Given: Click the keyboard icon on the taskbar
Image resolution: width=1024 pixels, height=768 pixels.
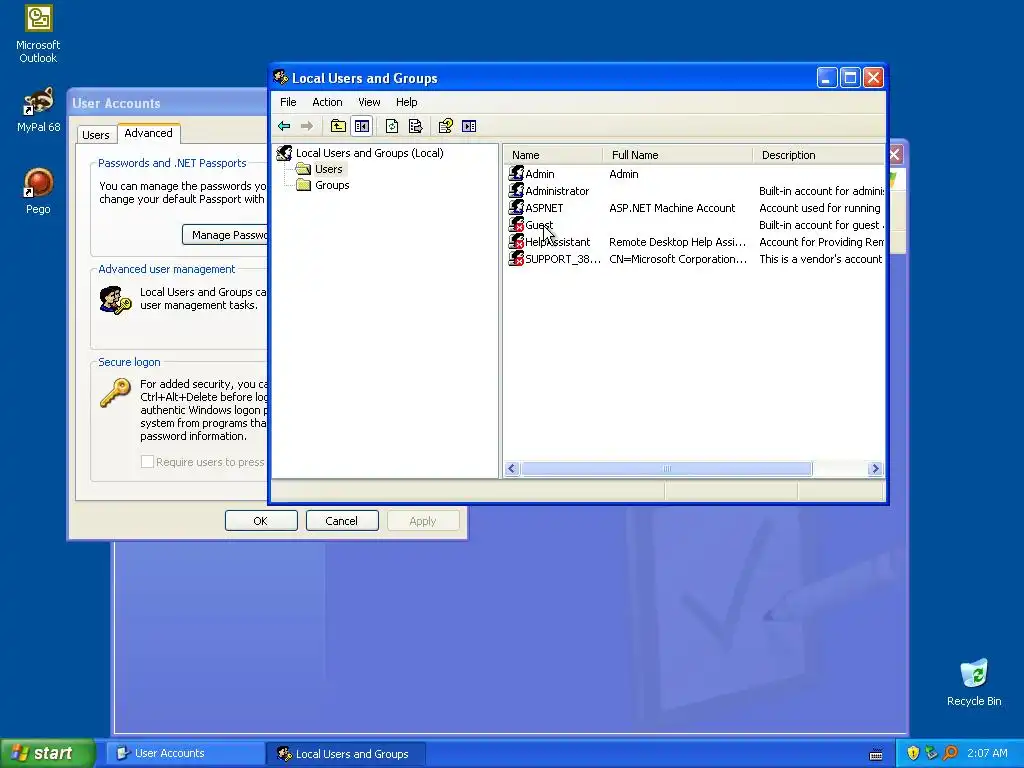Looking at the screenshot, I should click(x=876, y=755).
